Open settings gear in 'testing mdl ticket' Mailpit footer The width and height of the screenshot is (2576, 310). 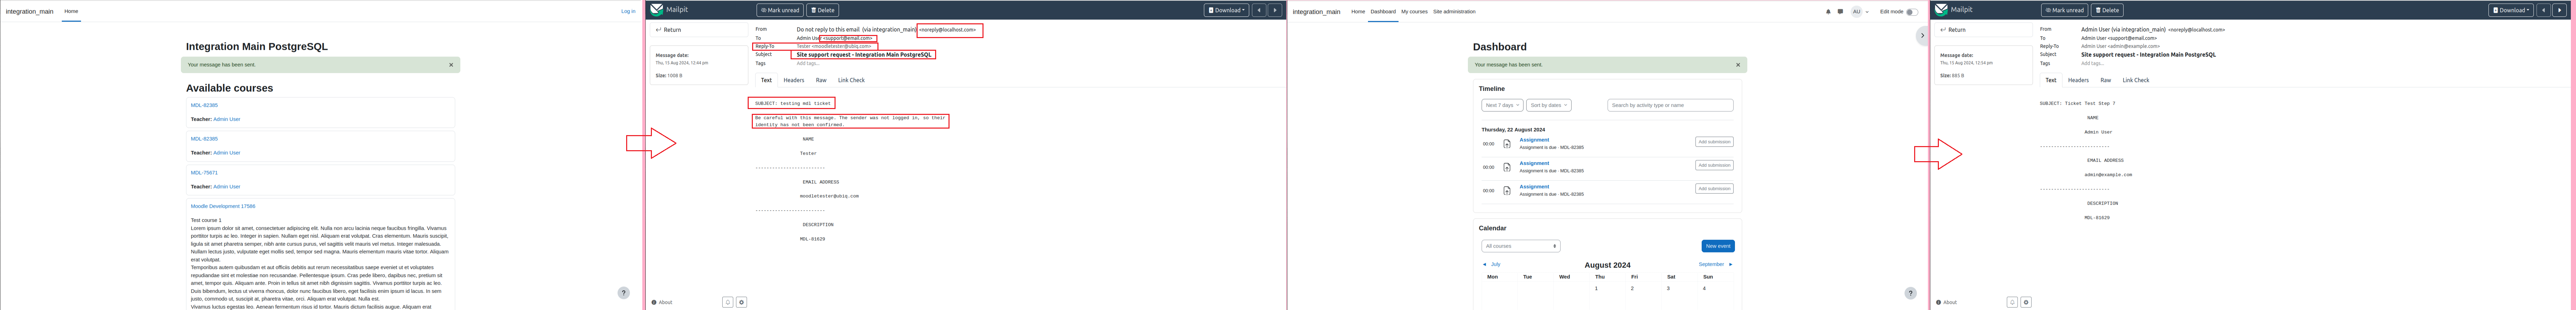click(x=741, y=302)
